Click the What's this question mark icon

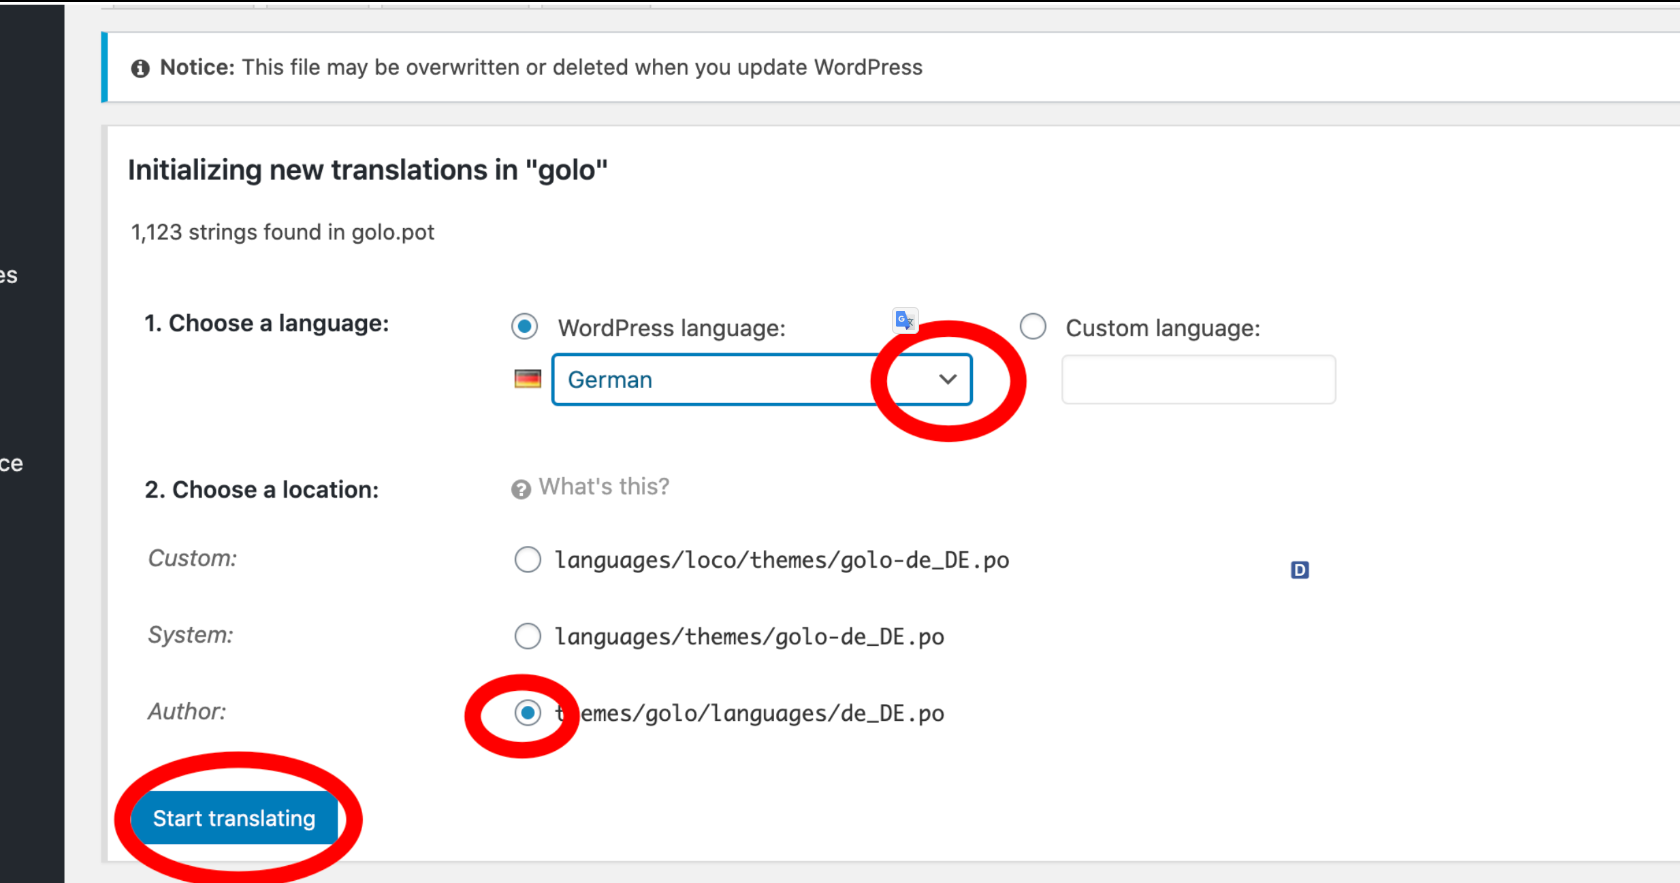point(521,489)
